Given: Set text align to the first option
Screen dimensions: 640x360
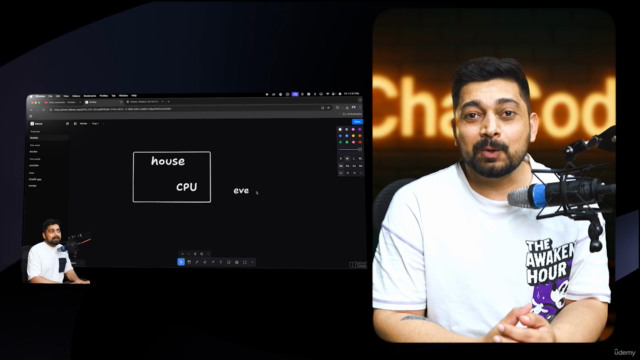Looking at the screenshot, I should pyautogui.click(x=341, y=173).
